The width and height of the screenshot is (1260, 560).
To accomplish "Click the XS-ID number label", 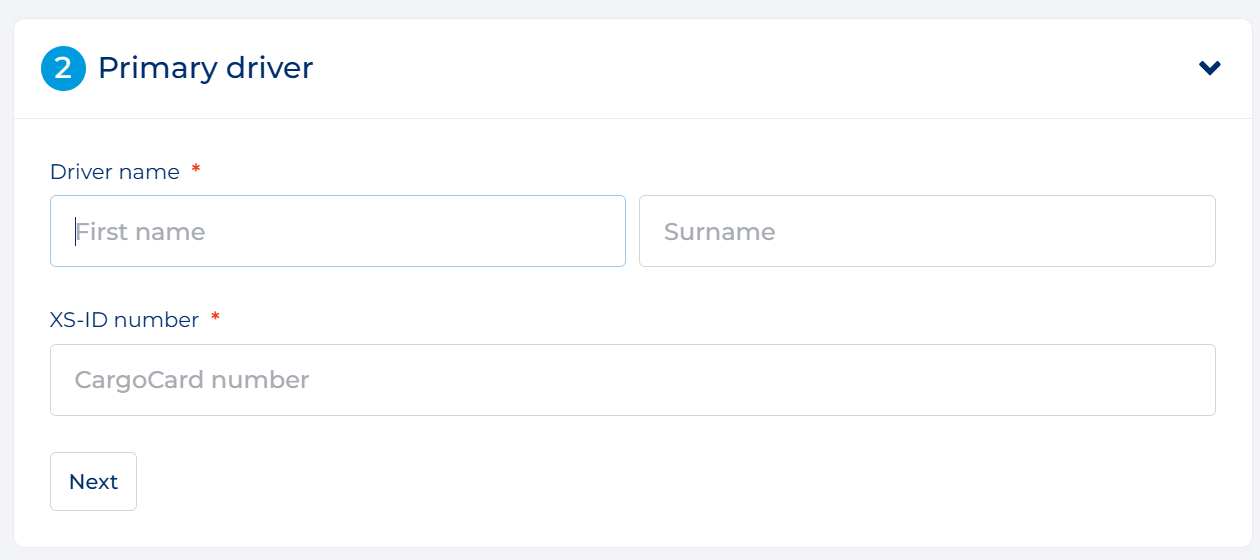I will (125, 320).
